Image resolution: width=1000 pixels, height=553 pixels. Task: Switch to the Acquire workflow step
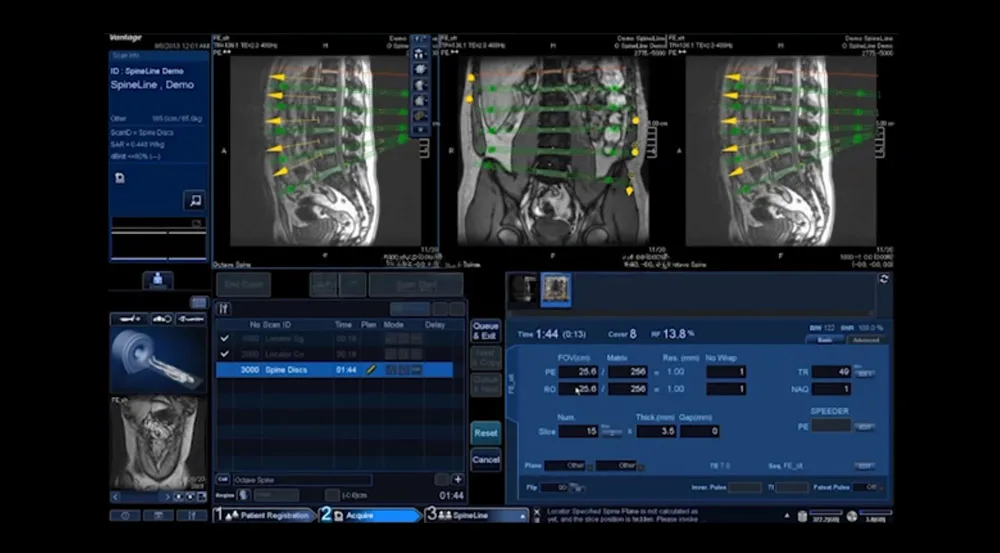click(370, 515)
